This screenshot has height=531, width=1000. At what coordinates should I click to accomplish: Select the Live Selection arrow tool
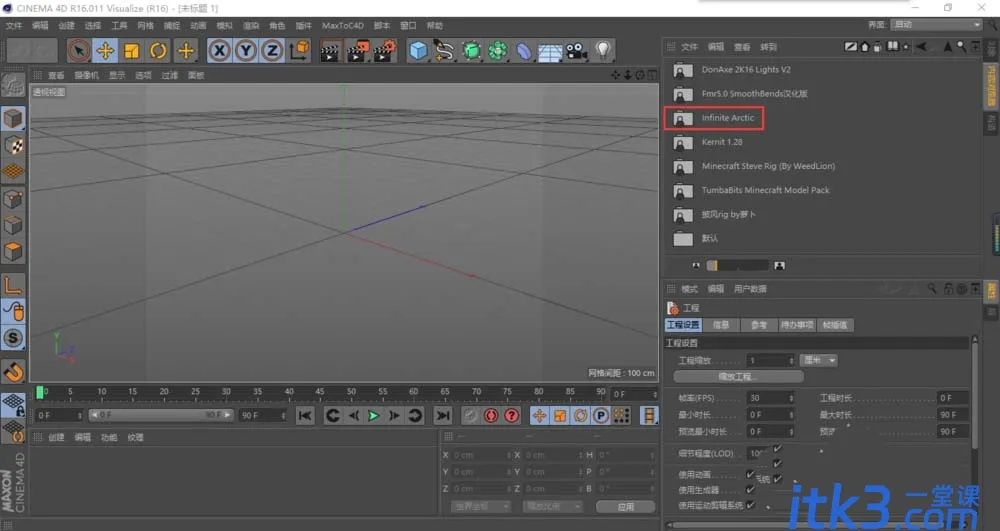pos(79,50)
